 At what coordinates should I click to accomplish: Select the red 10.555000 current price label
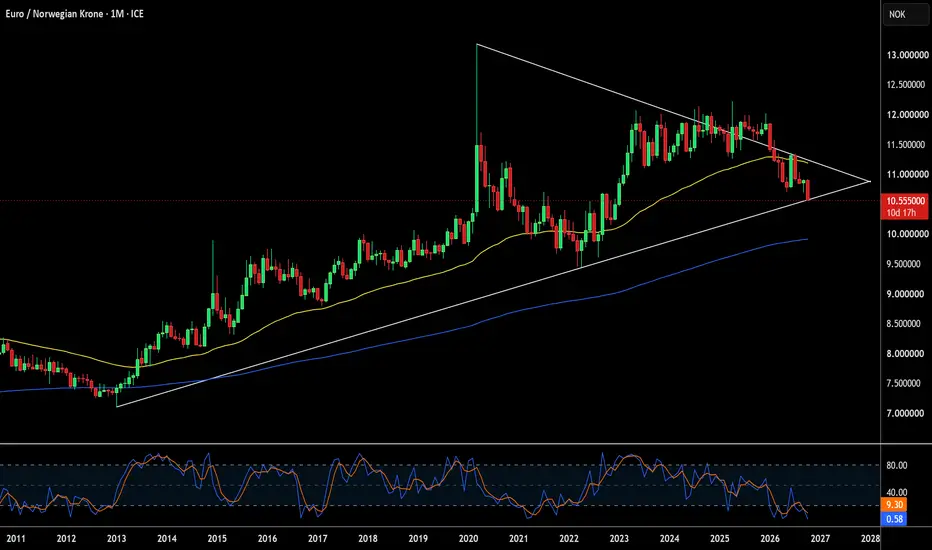905,201
